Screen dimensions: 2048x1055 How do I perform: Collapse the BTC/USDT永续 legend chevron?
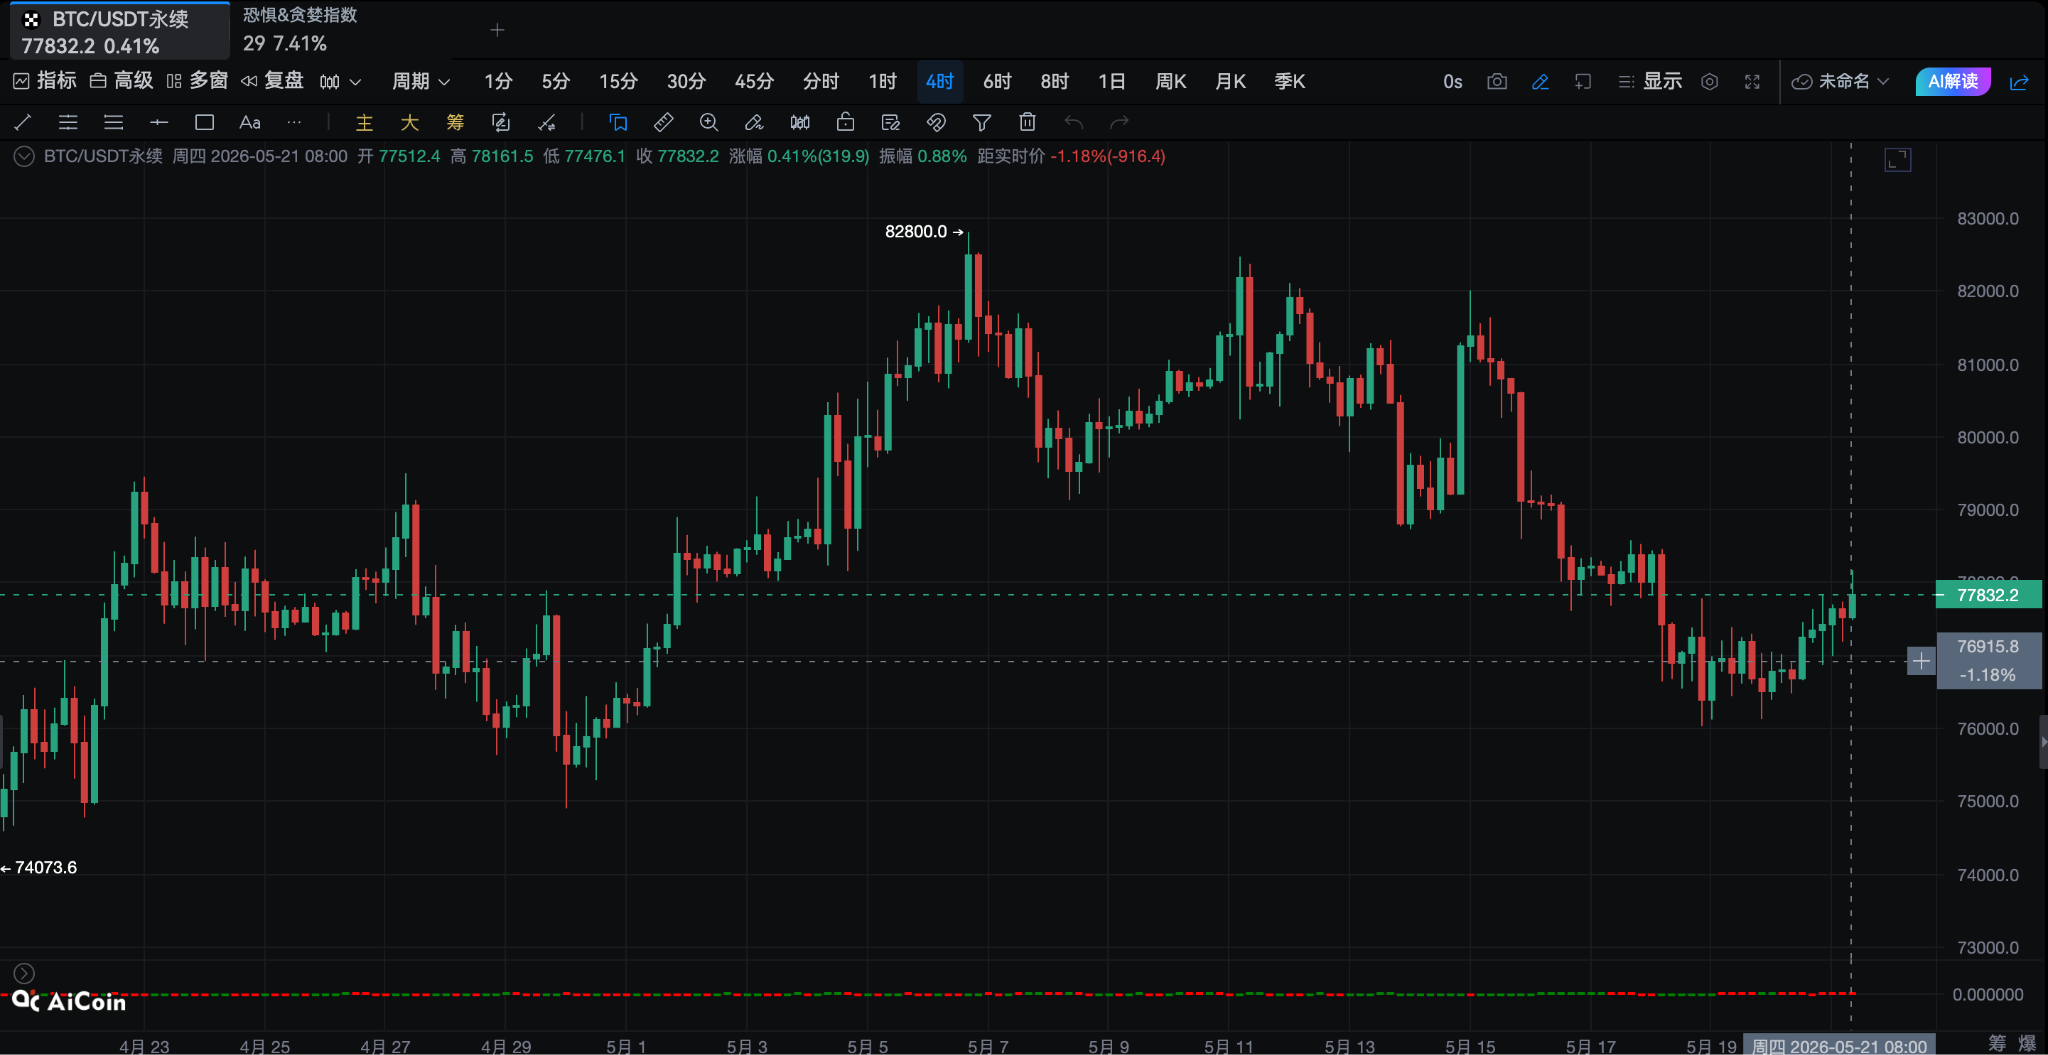[24, 156]
